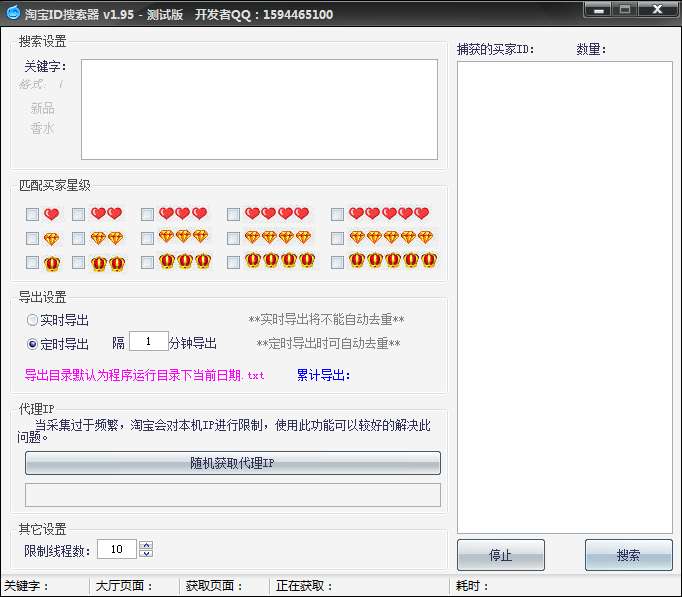Image resolution: width=682 pixels, height=597 pixels.
Task: Check the one-diamond buyer level box
Action: (32, 238)
